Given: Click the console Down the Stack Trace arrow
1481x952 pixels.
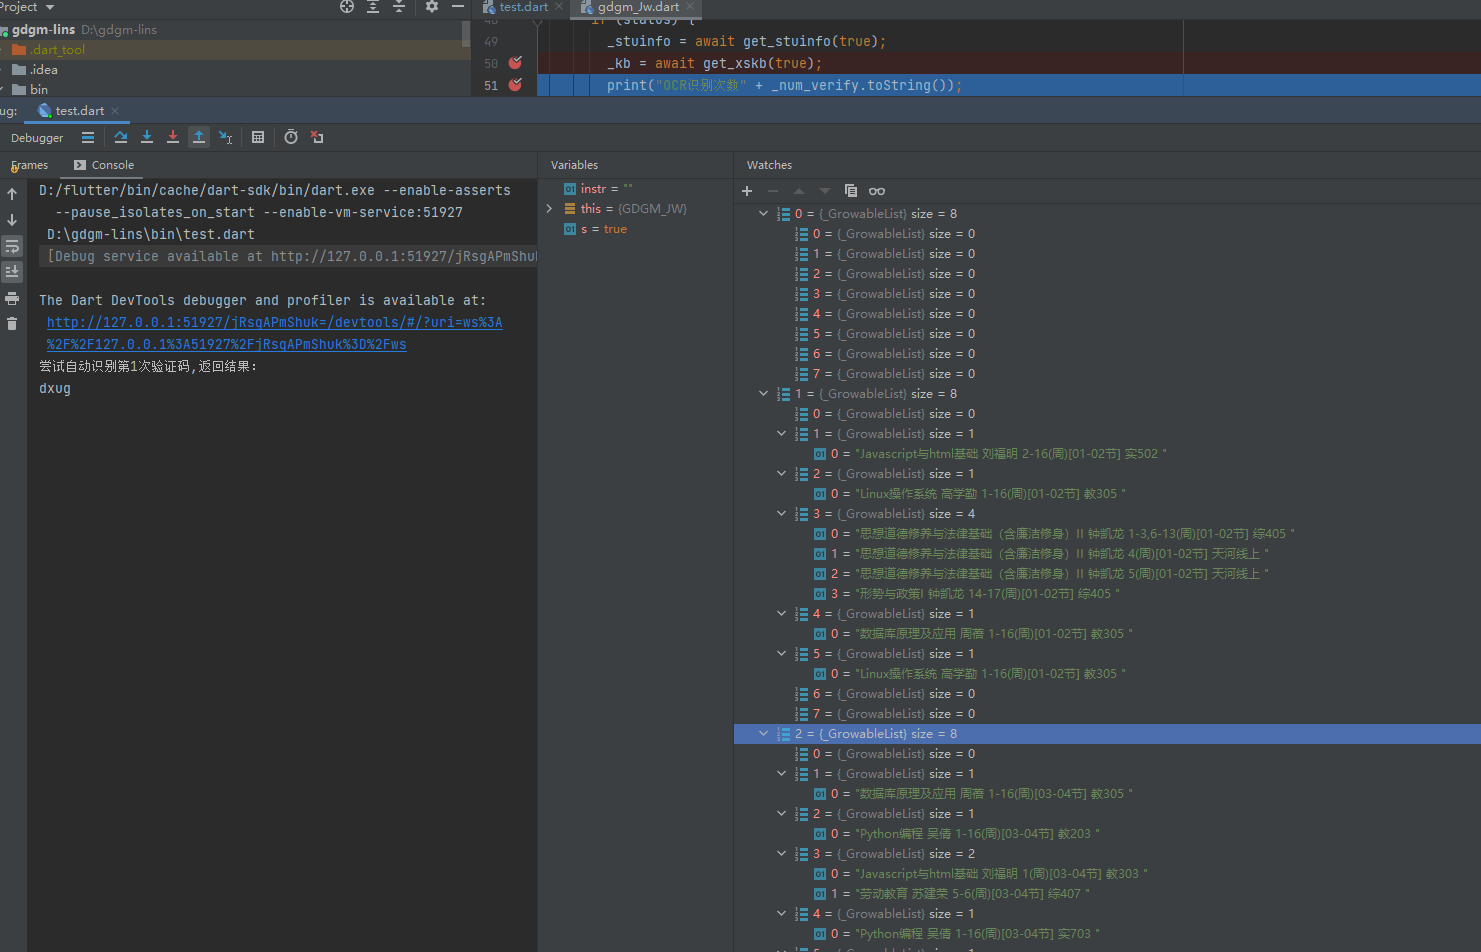Looking at the screenshot, I should (12, 220).
